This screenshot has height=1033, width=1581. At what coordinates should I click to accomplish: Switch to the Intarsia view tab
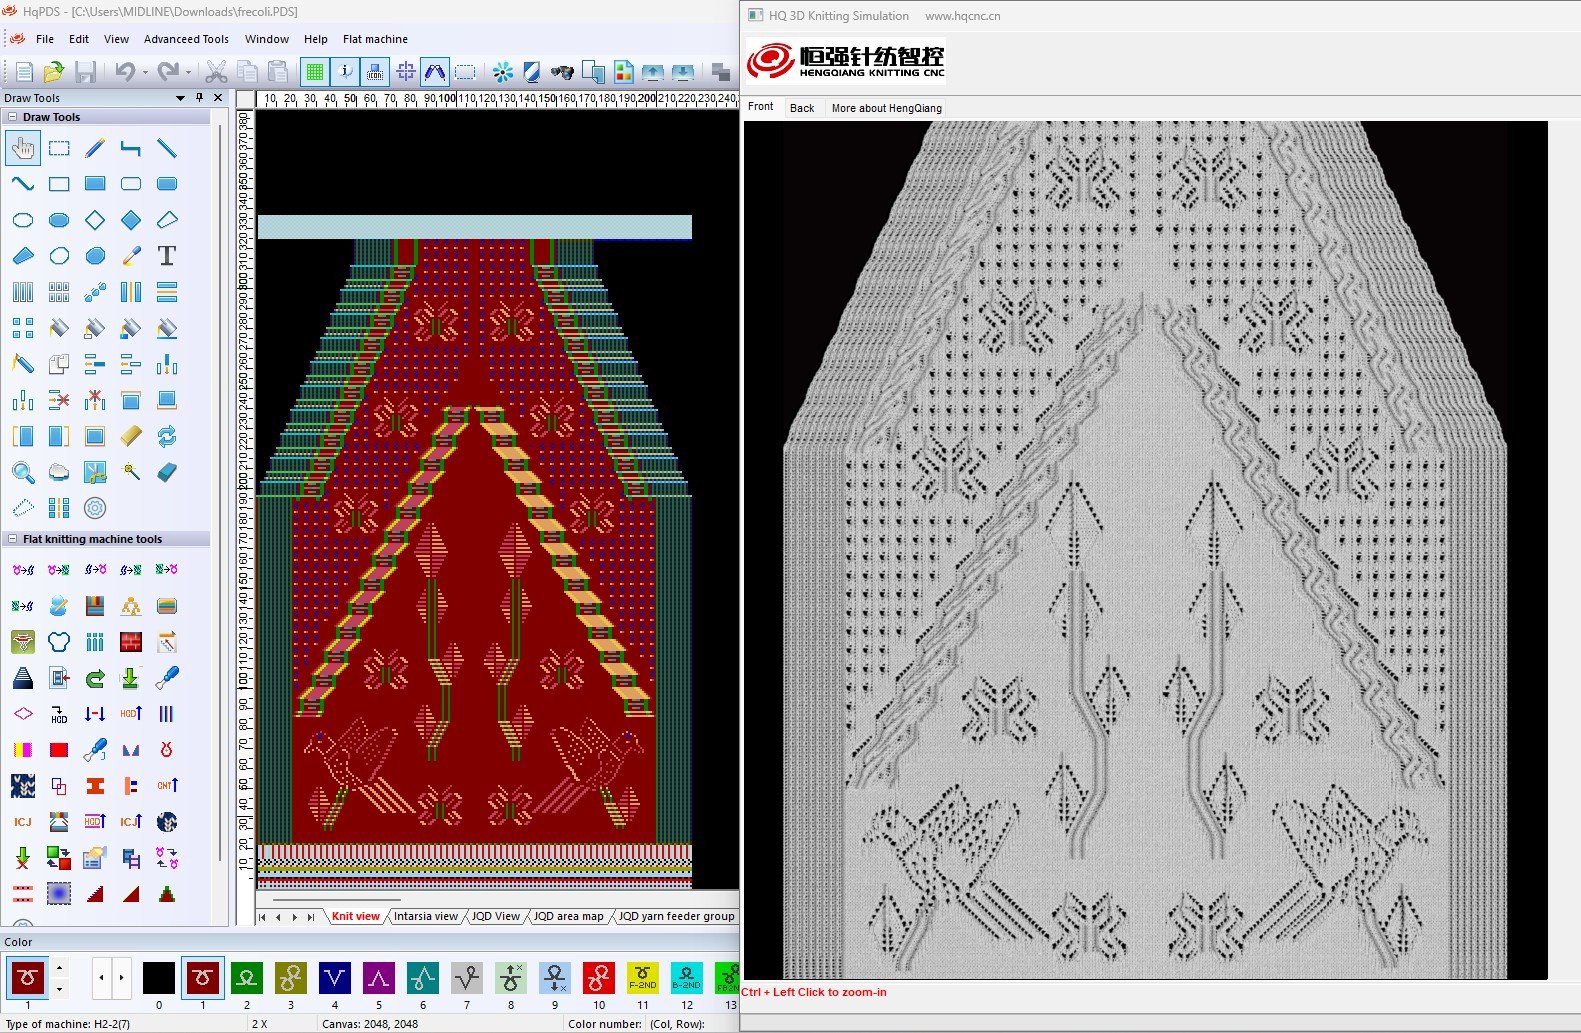(425, 916)
